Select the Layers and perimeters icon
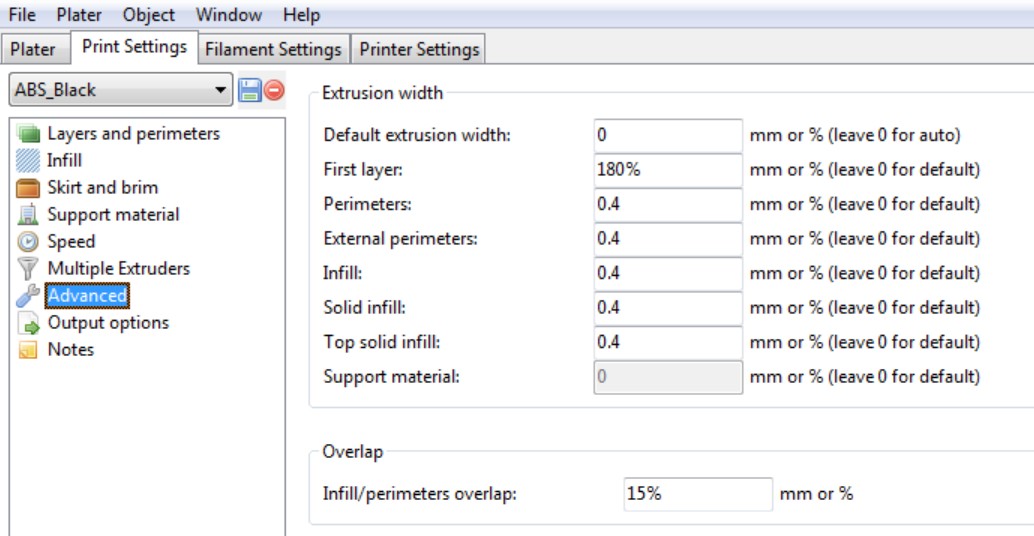1034x536 pixels. pos(29,134)
